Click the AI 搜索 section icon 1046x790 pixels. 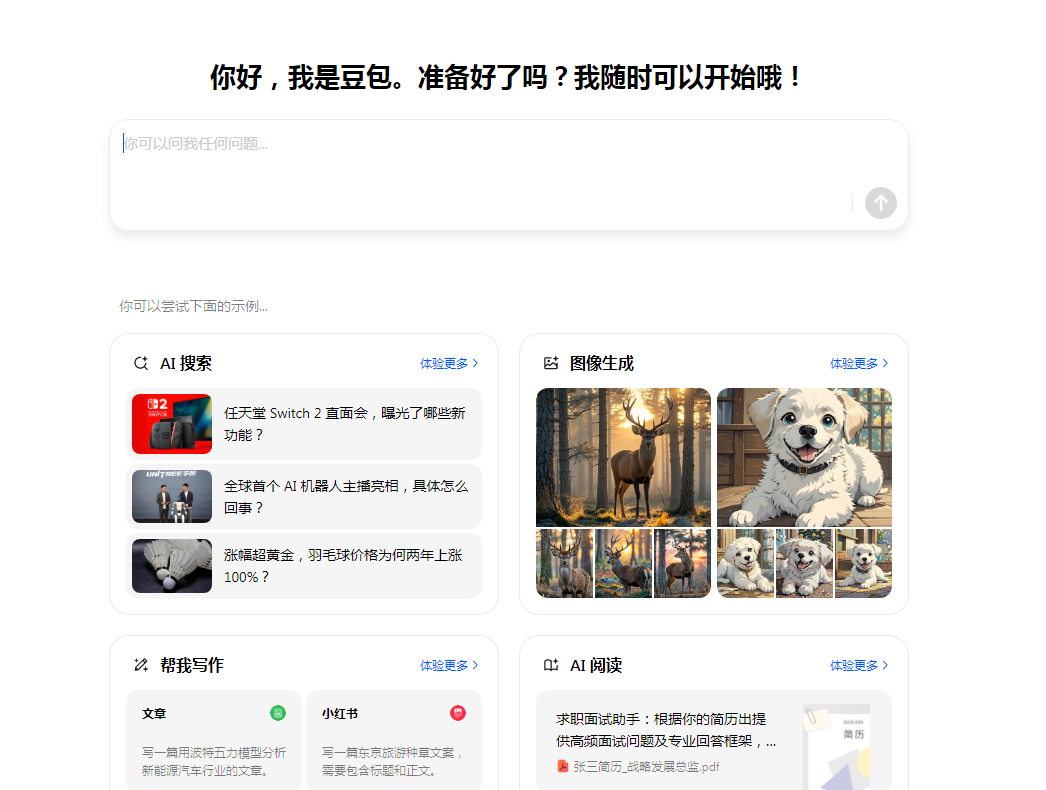coord(140,363)
